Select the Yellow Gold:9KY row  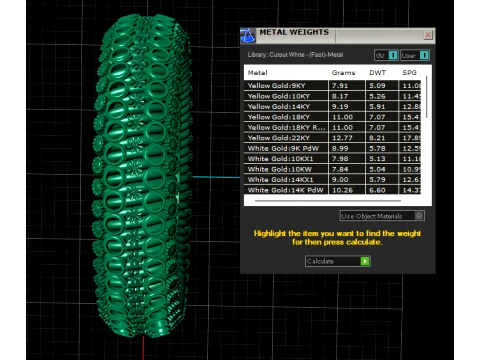click(332, 86)
